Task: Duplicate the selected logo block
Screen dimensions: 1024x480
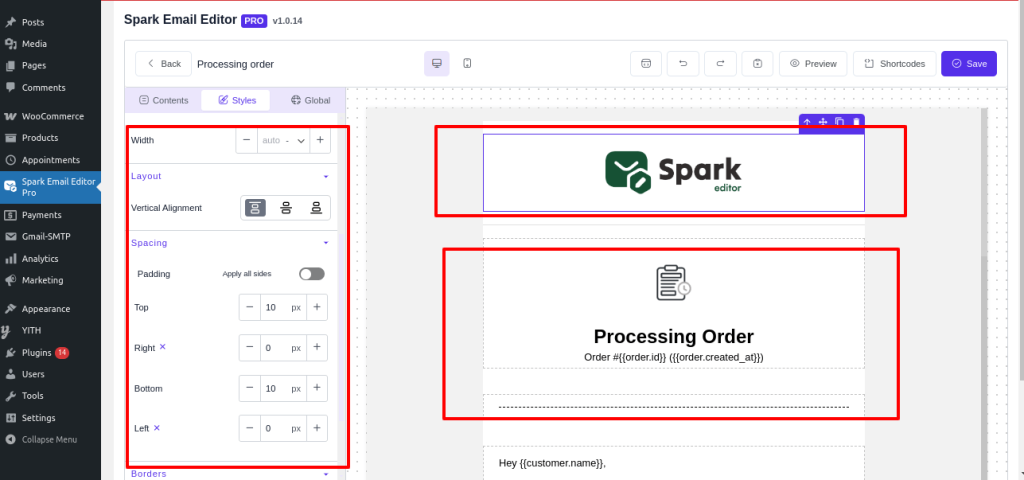Action: 840,122
